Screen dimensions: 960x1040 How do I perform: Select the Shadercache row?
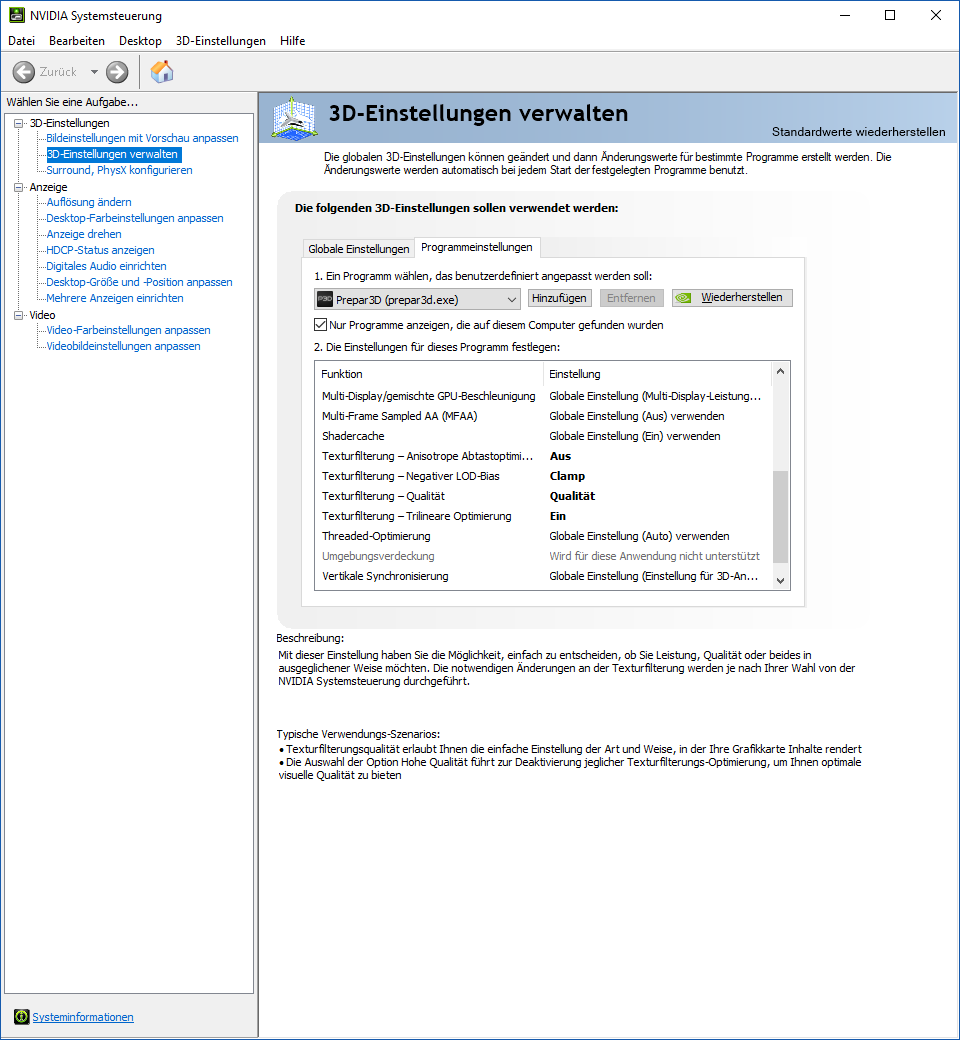[x=543, y=436]
